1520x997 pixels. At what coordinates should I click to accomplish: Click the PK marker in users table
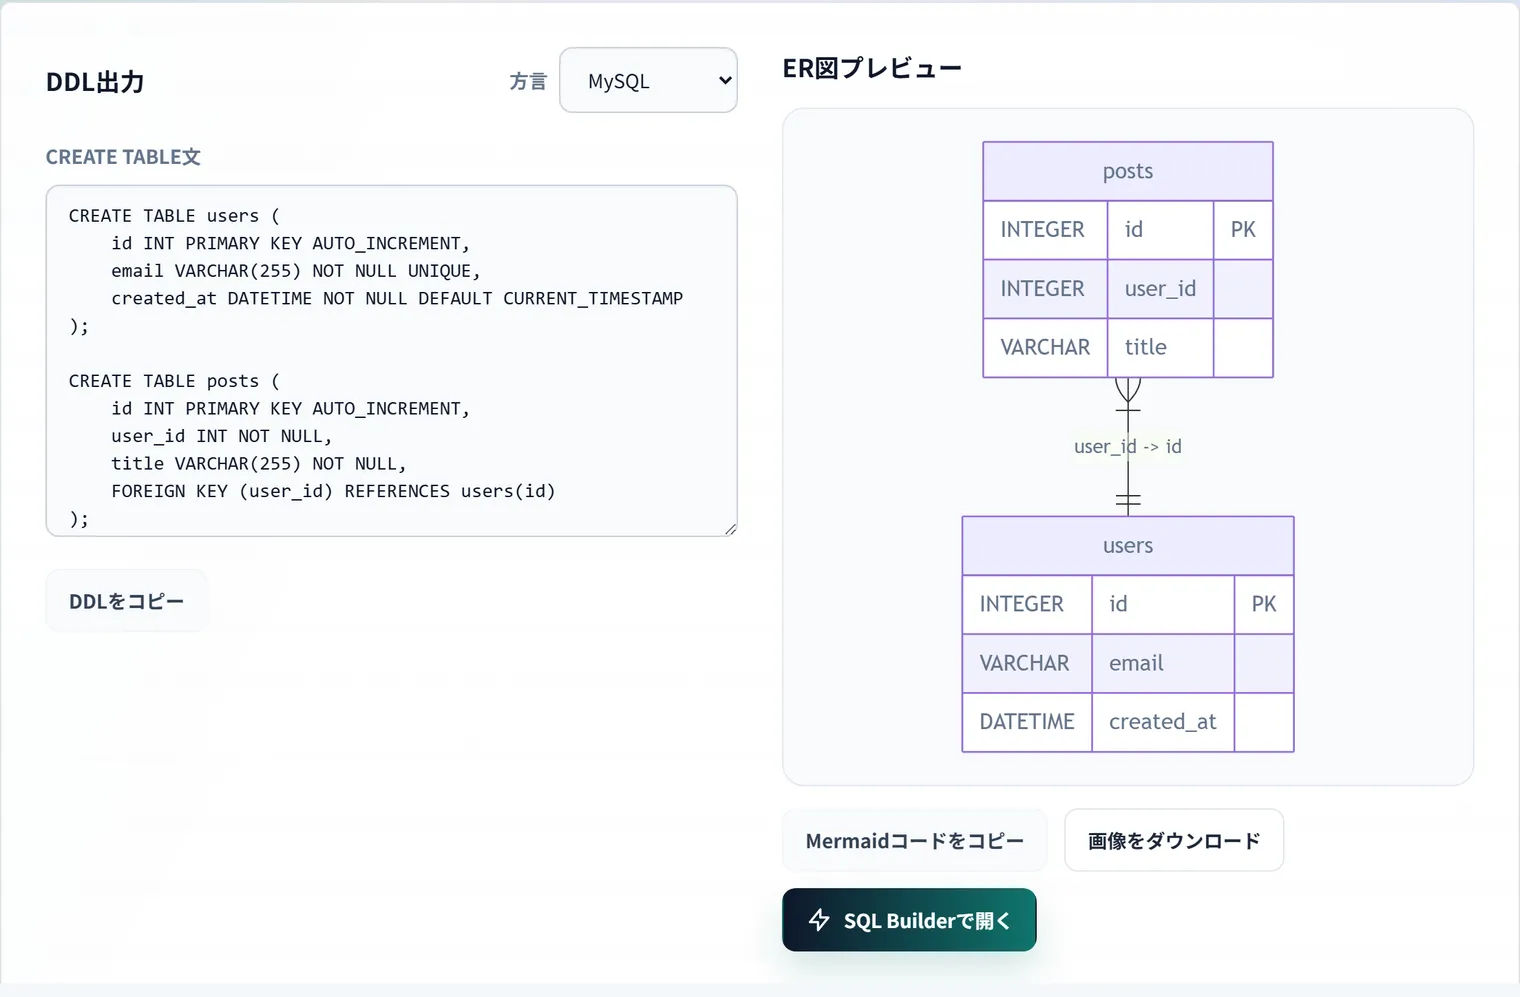[1264, 604]
